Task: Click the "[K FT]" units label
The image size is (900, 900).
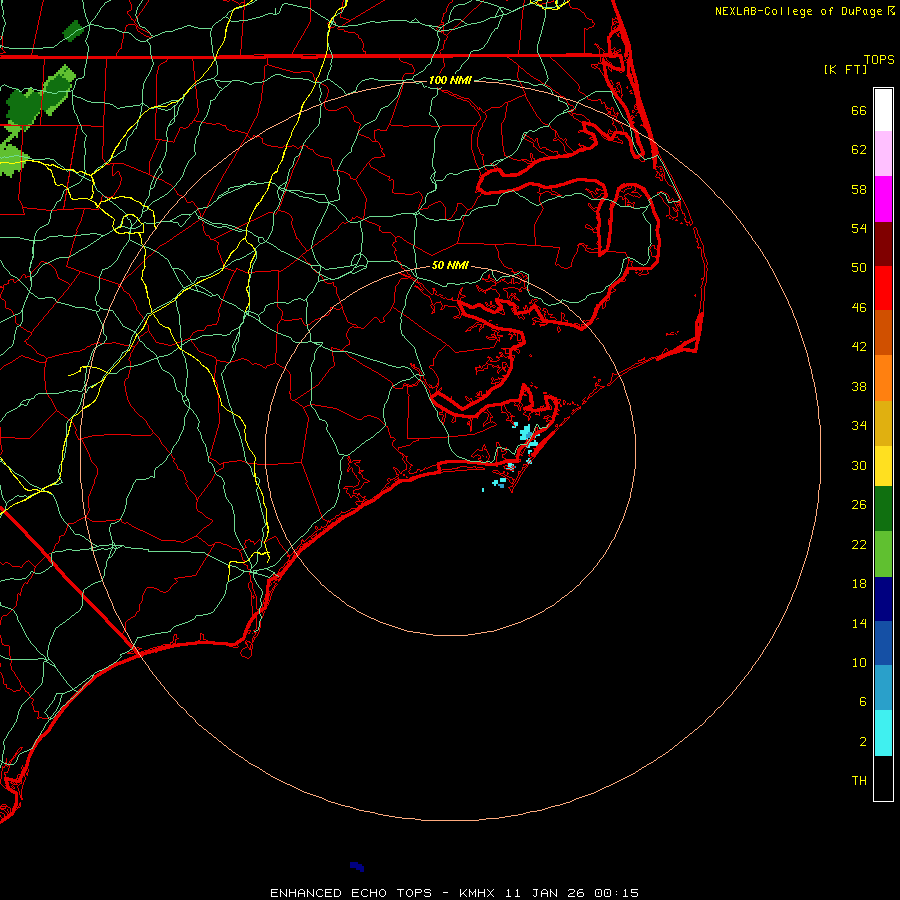Action: tap(845, 70)
